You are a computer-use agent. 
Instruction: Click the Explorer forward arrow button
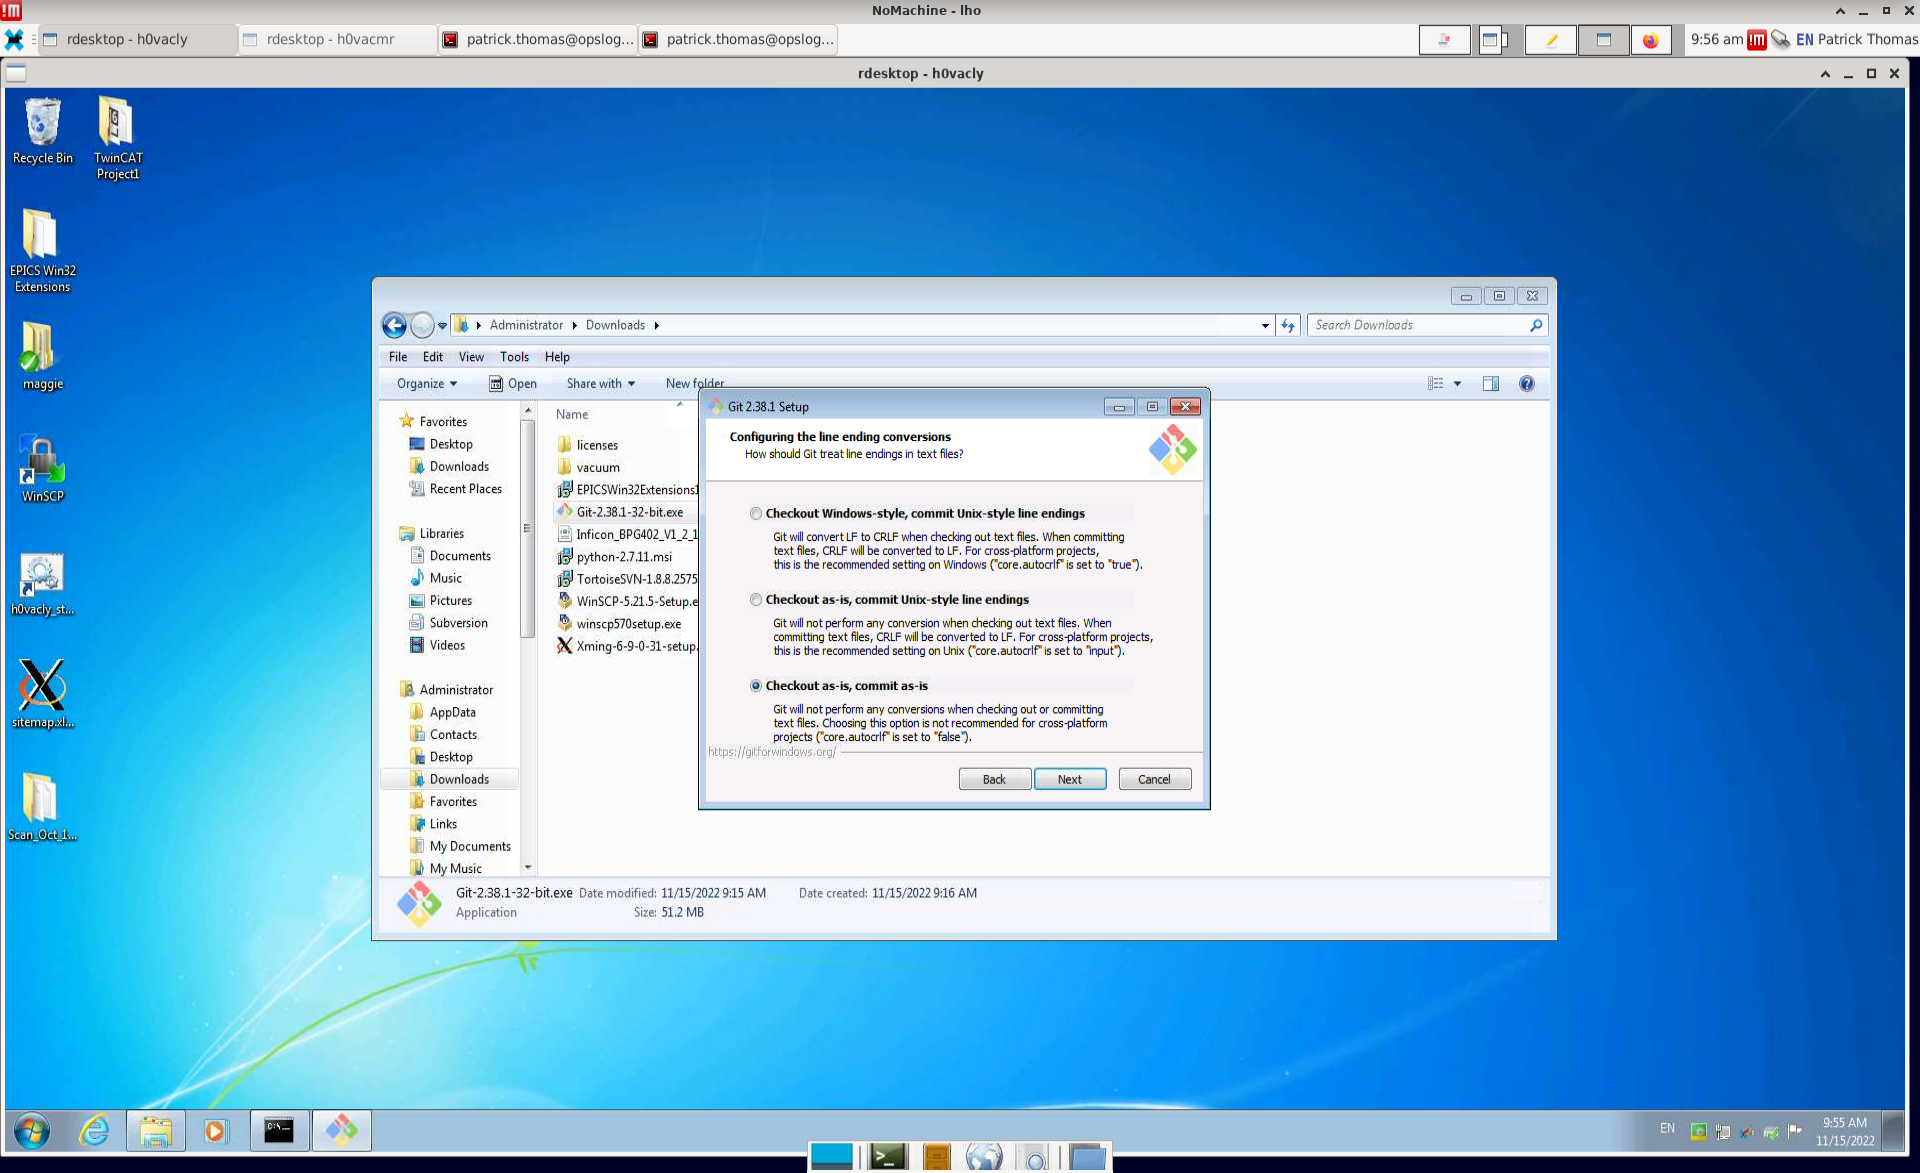click(422, 325)
